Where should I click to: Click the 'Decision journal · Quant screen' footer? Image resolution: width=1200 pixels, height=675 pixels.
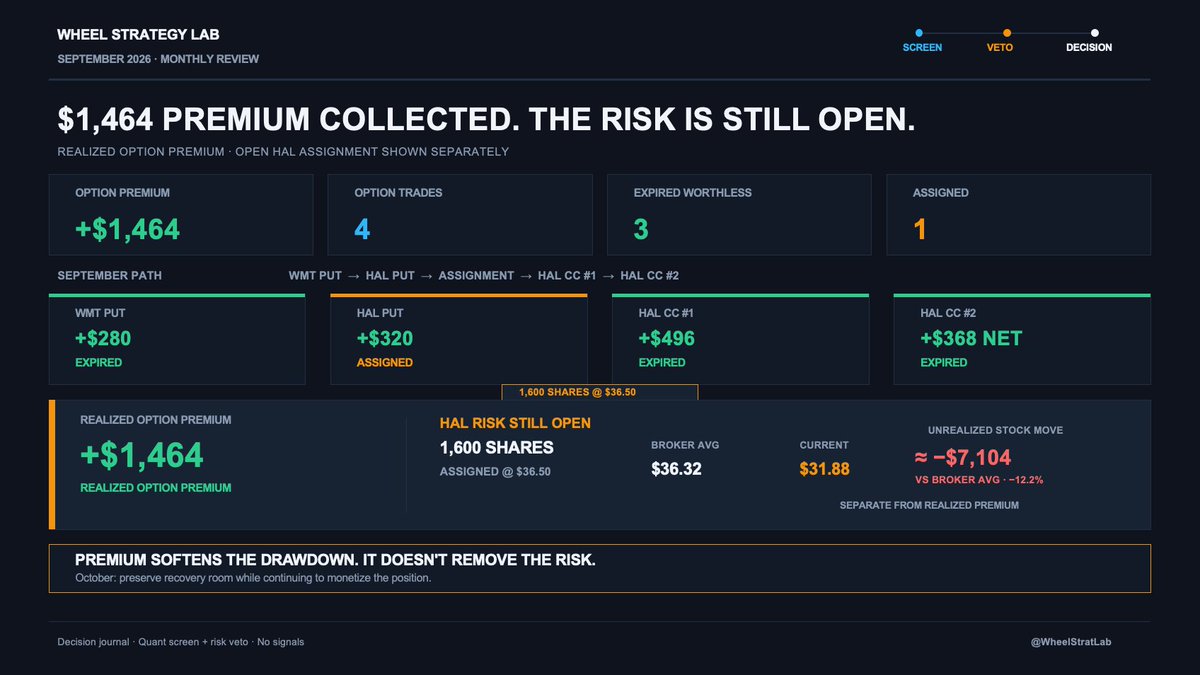(x=181, y=642)
